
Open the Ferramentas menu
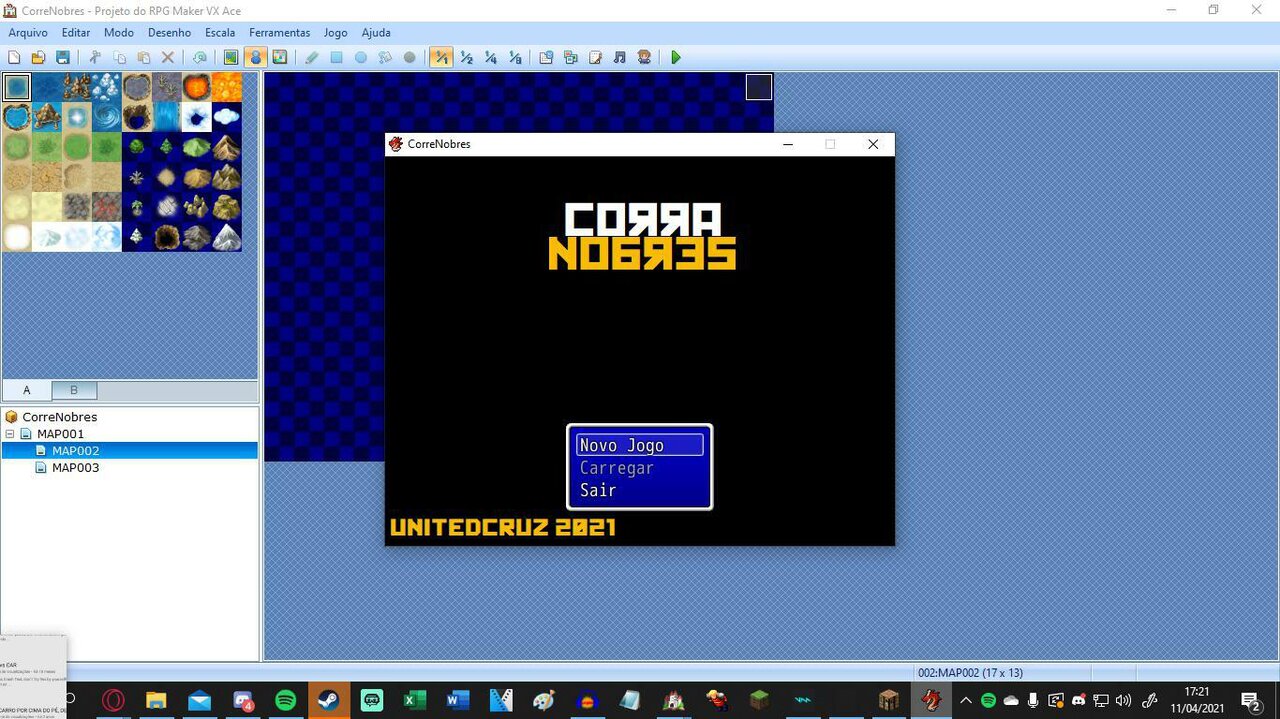[x=280, y=33]
